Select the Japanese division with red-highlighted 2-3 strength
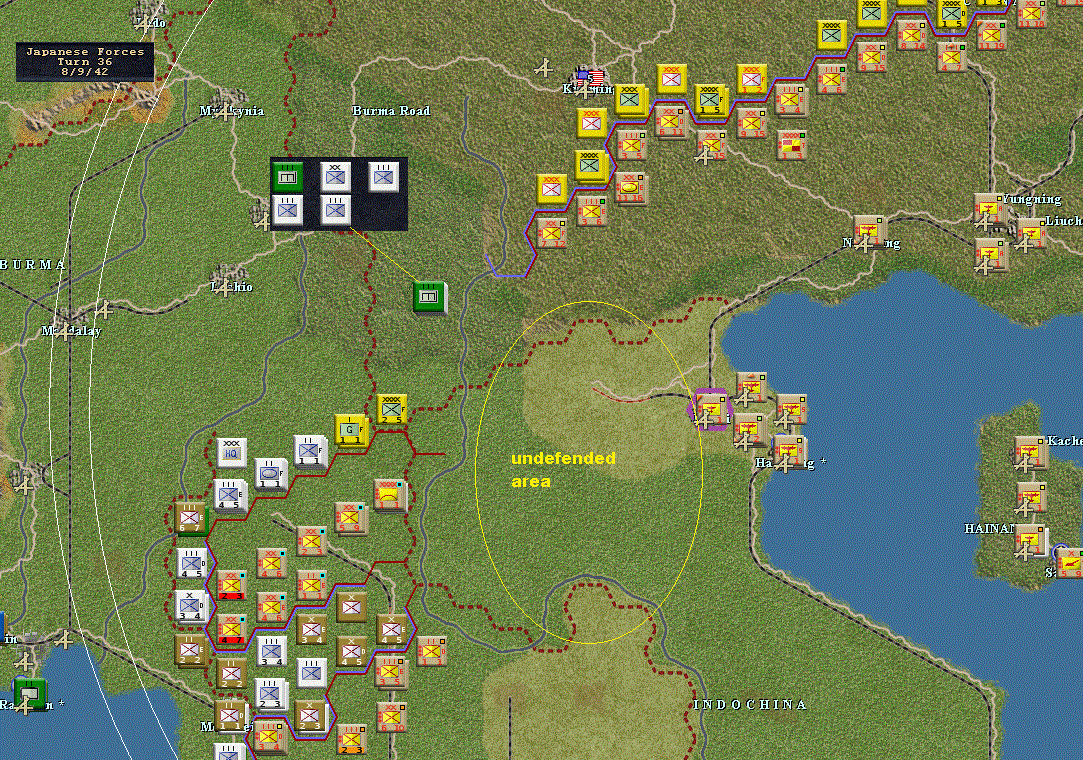 [231, 585]
